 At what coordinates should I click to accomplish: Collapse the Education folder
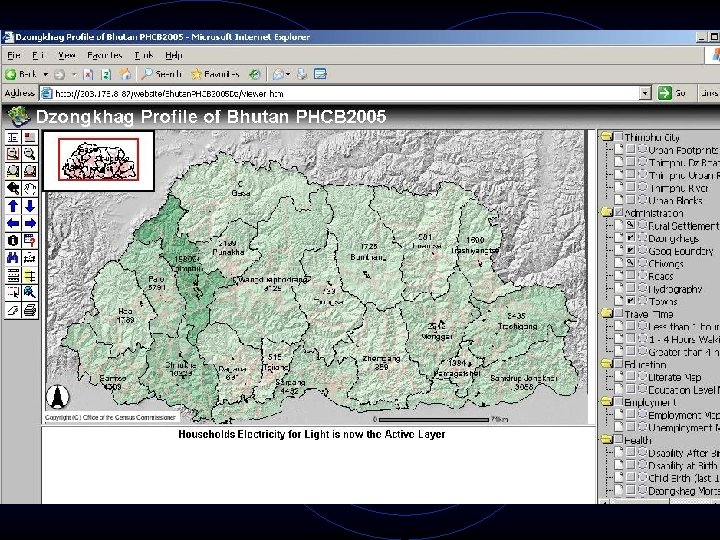point(607,364)
